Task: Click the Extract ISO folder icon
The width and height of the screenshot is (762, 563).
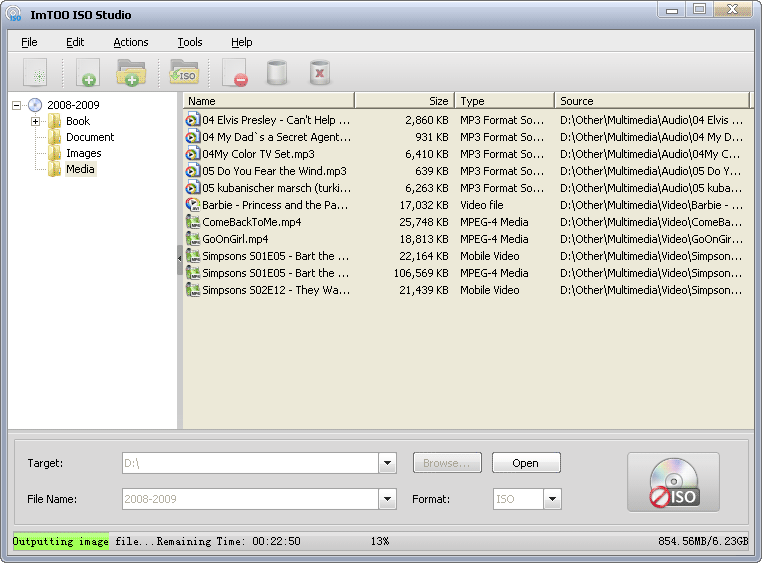Action: (x=184, y=72)
